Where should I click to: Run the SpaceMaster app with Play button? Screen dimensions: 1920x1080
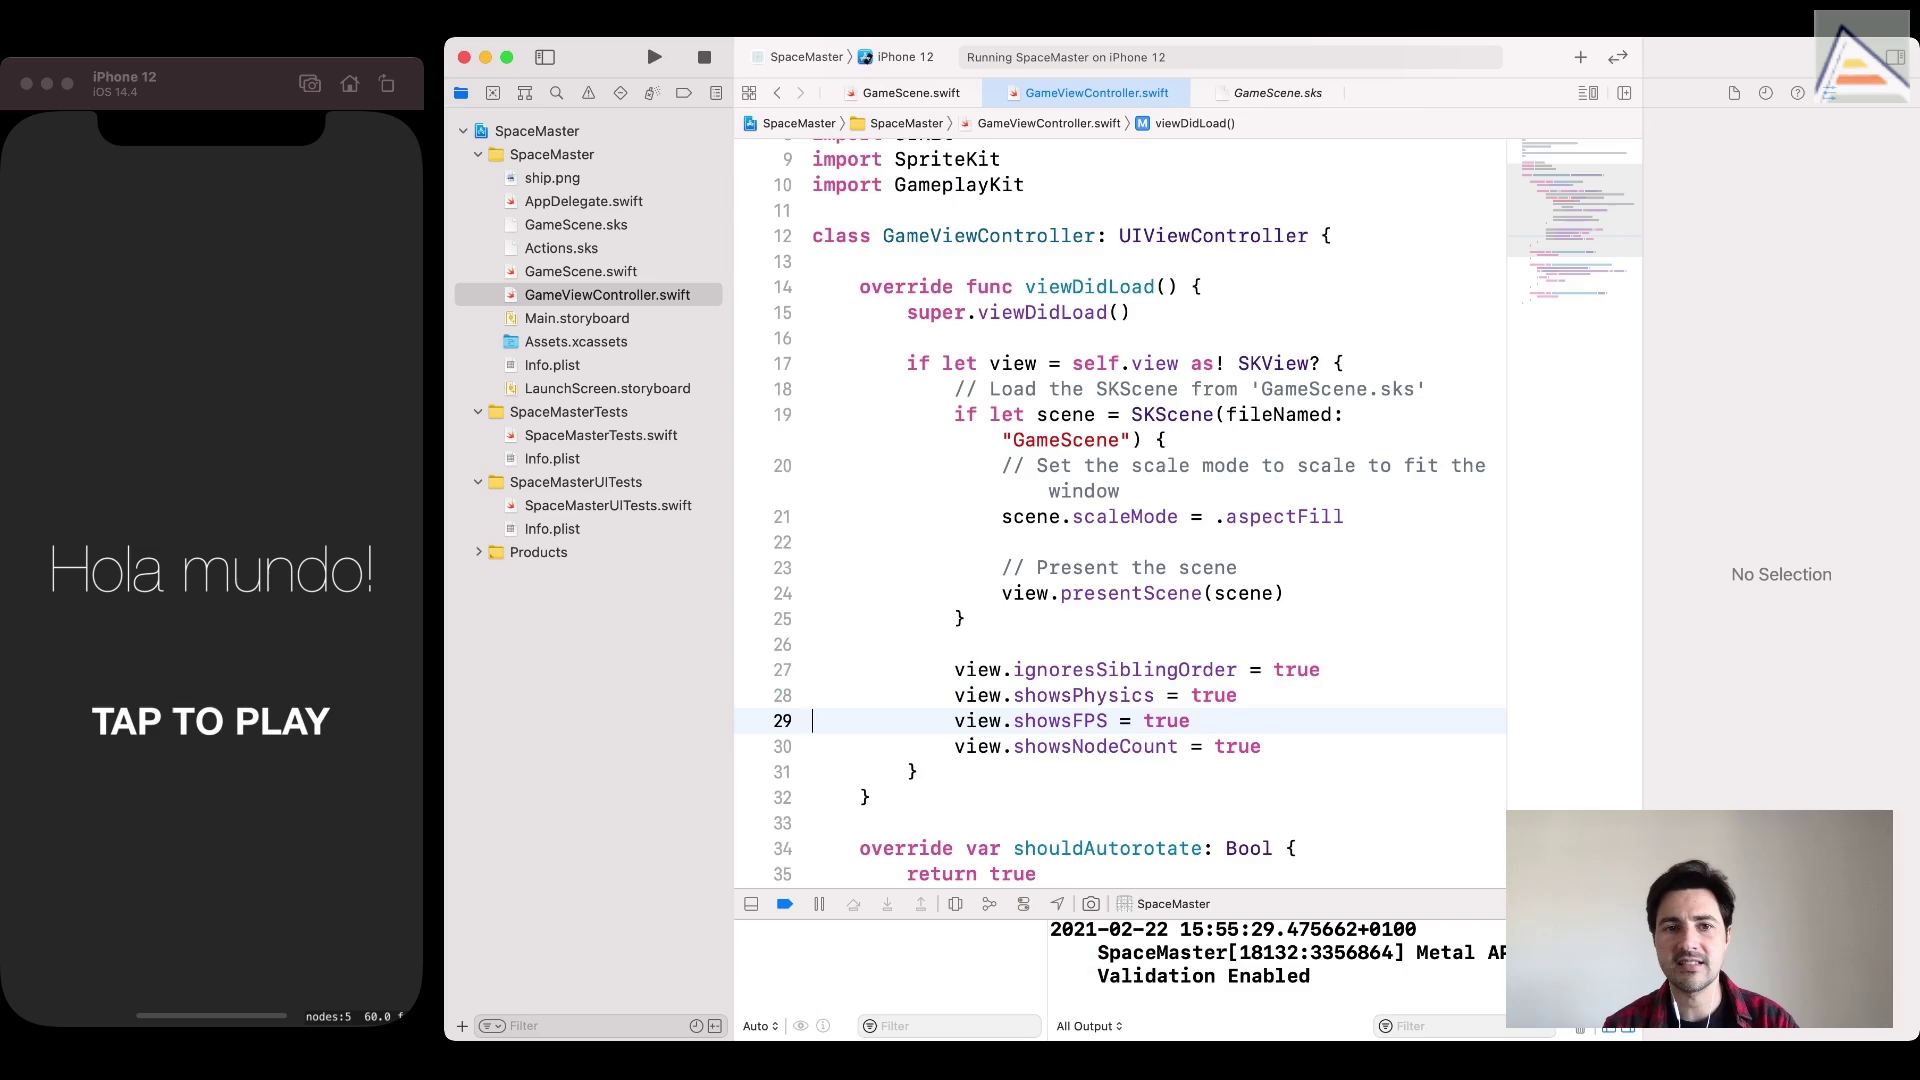pyautogui.click(x=654, y=57)
